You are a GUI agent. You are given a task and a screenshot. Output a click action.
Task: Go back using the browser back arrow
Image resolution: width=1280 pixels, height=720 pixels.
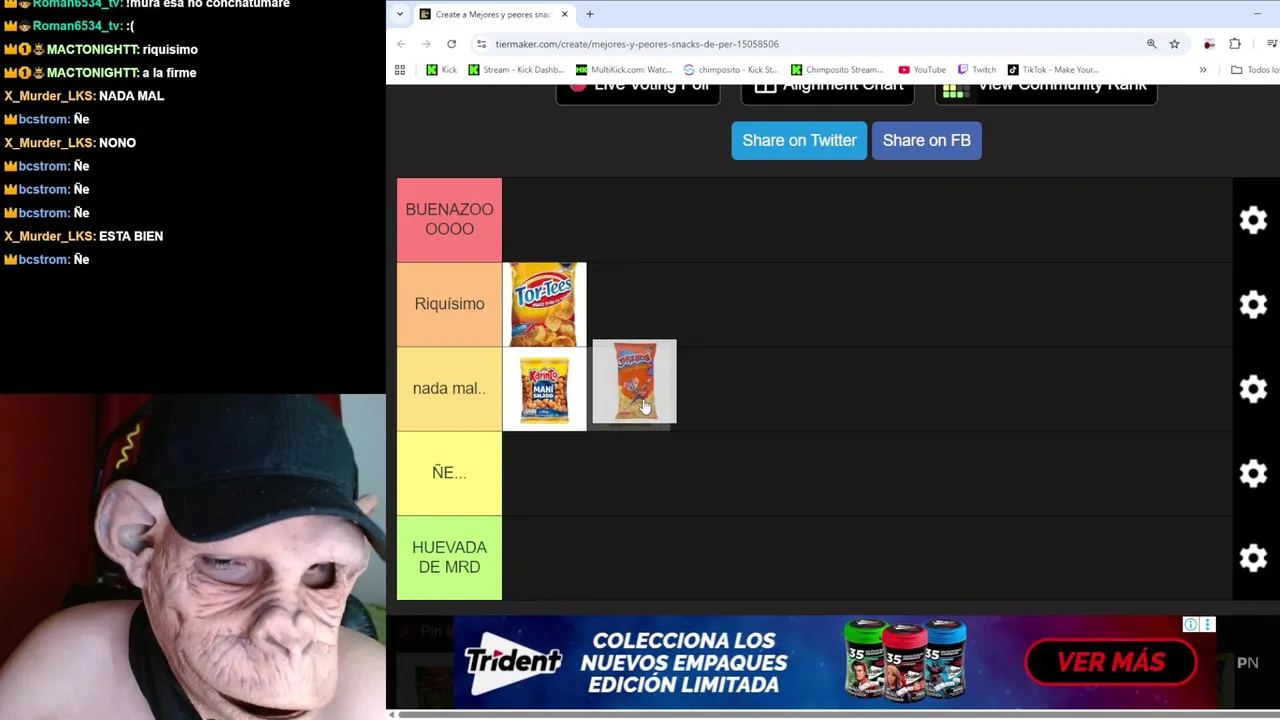coord(402,44)
